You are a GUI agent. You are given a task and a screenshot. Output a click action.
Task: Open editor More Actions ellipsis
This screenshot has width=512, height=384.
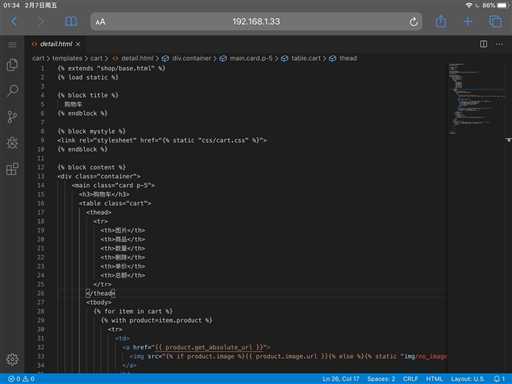point(499,44)
